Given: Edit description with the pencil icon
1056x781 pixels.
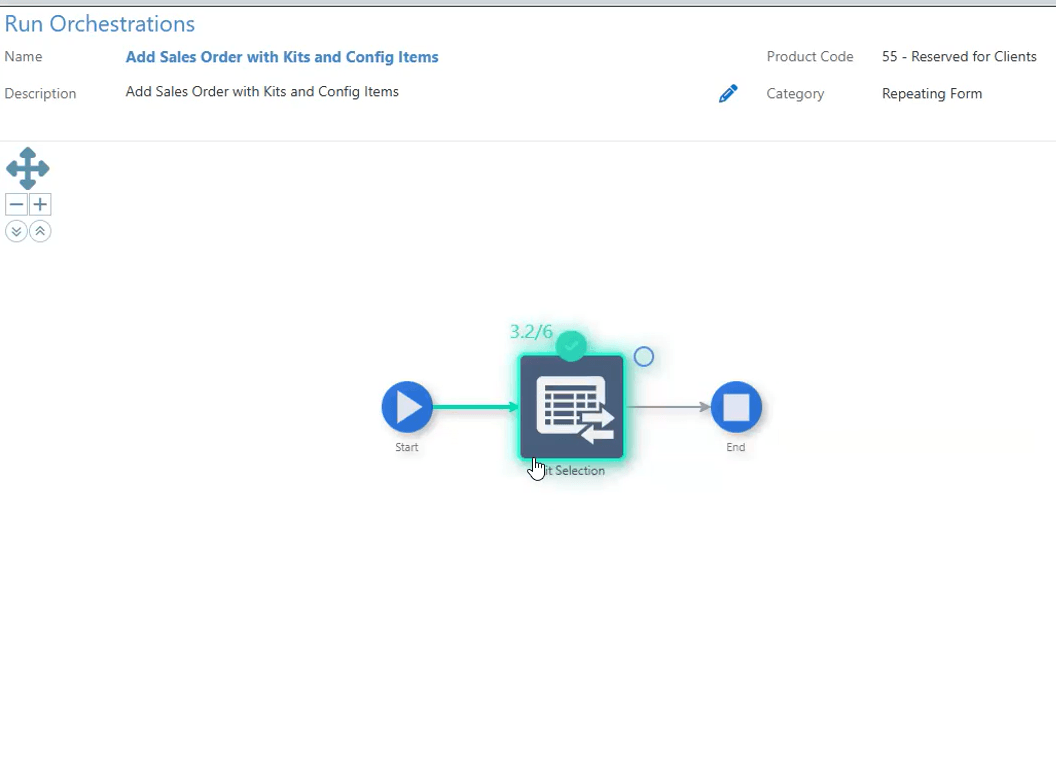Looking at the screenshot, I should click(728, 94).
